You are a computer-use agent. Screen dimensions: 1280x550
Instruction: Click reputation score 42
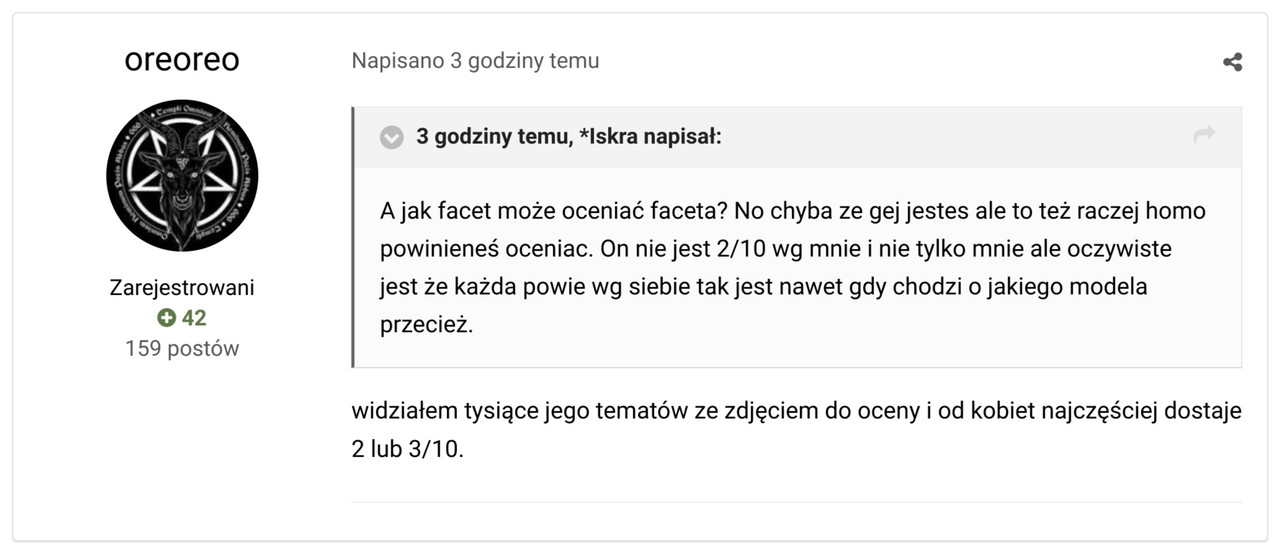[194, 318]
